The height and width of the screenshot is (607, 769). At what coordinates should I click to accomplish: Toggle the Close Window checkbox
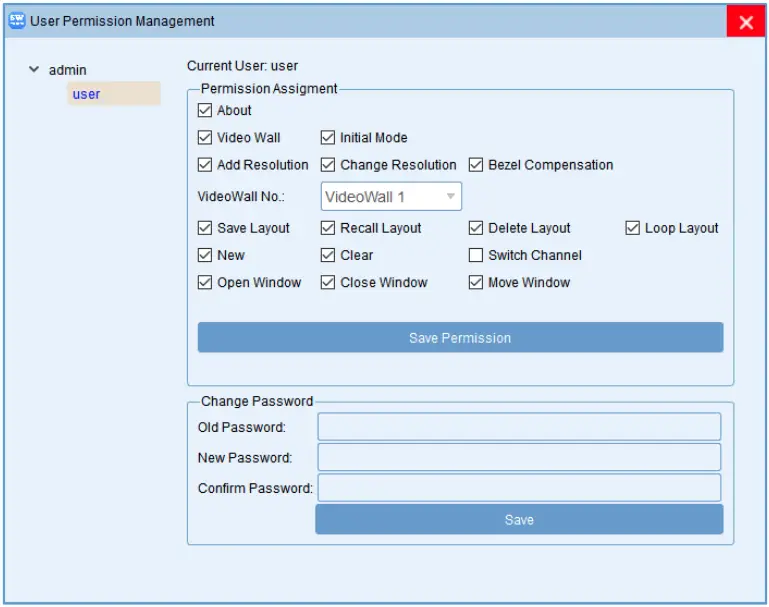pyautogui.click(x=328, y=282)
